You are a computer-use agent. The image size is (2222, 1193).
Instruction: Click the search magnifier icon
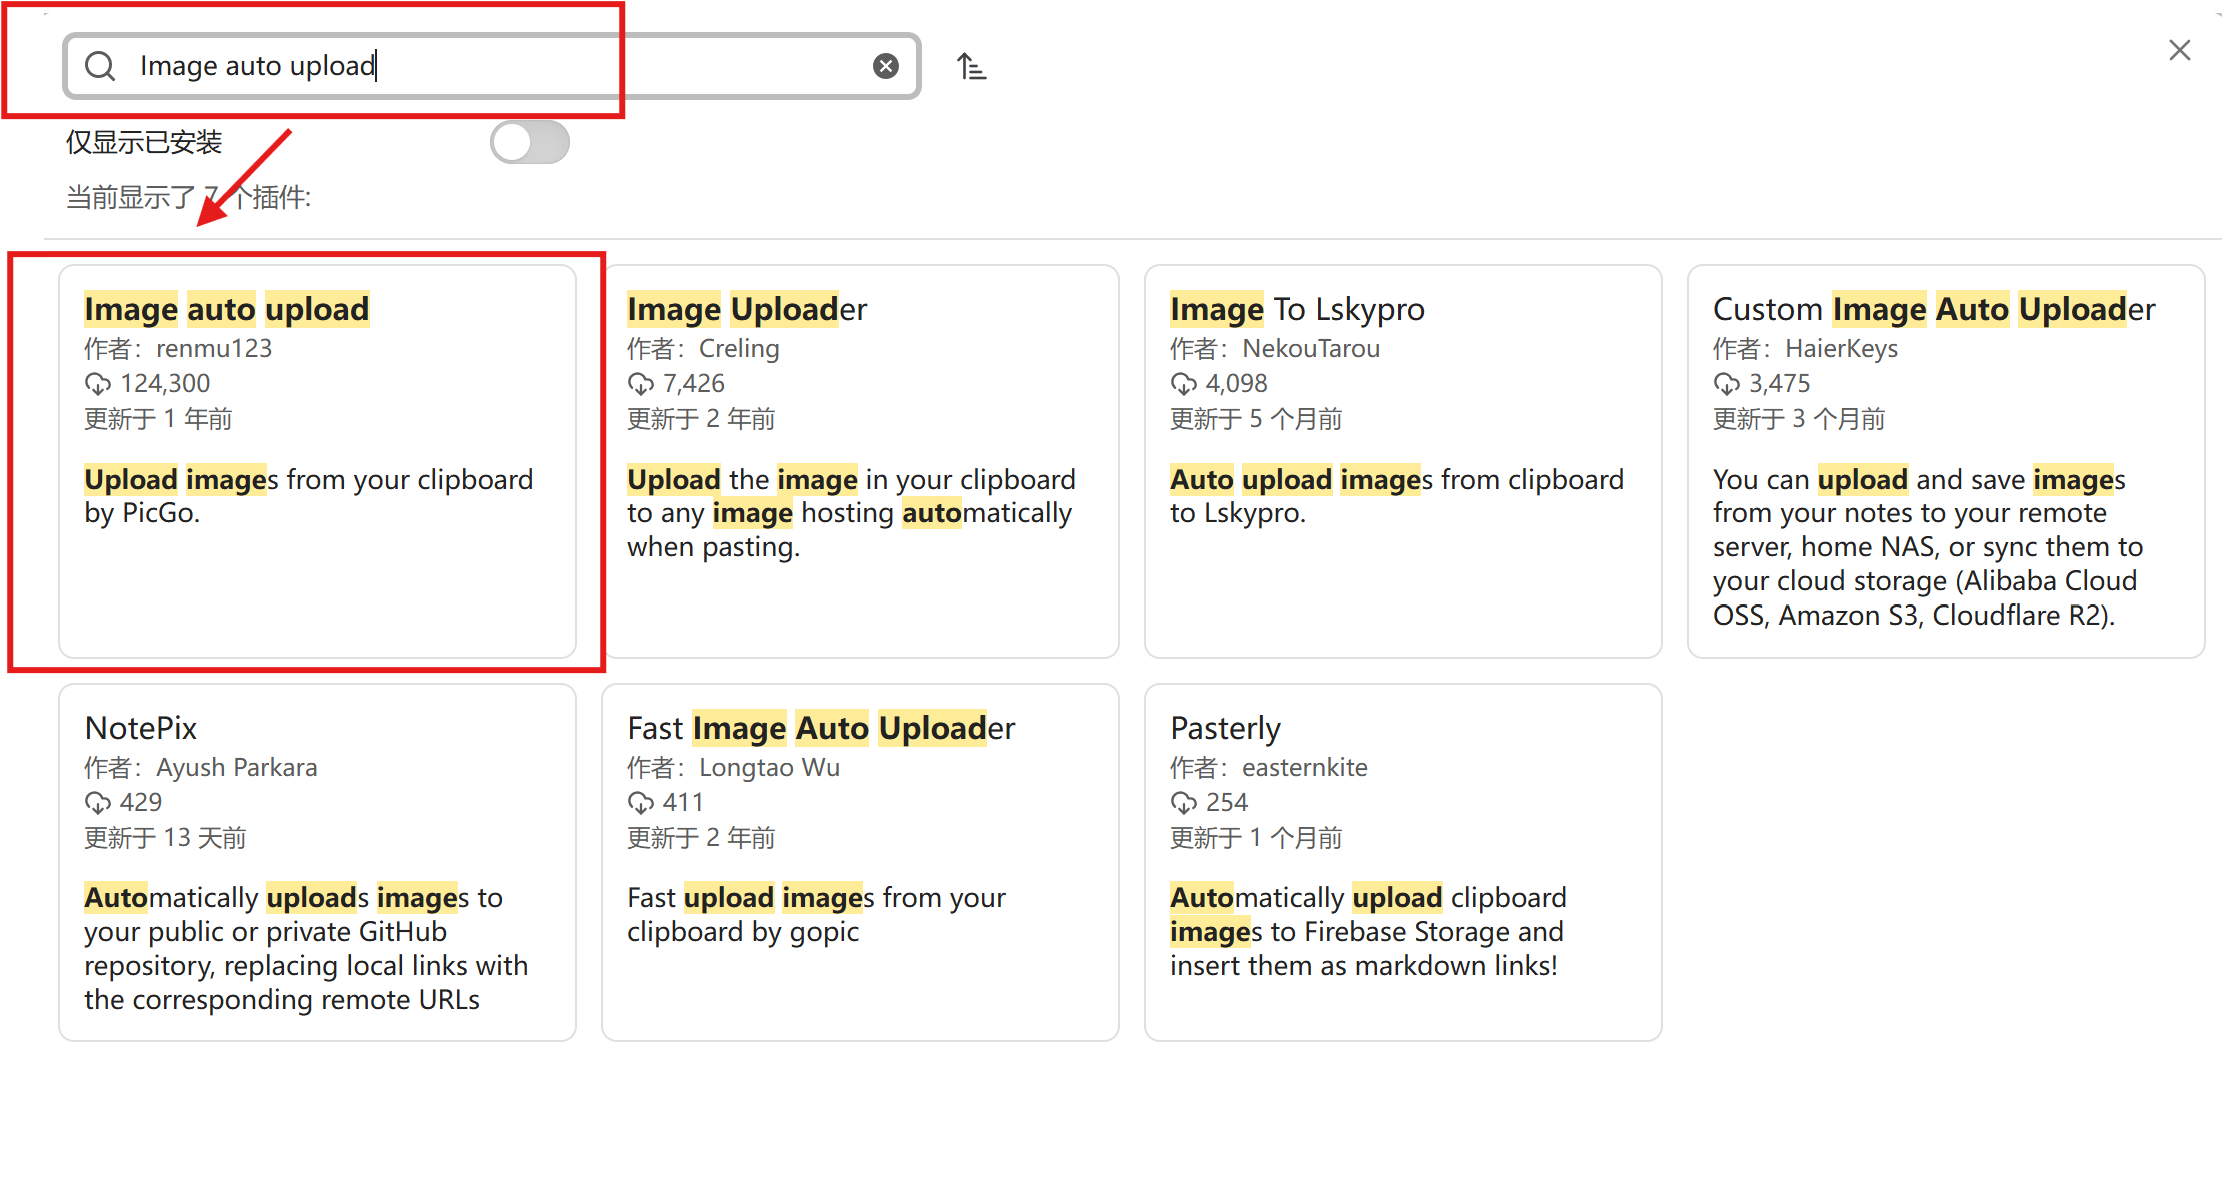(x=100, y=66)
